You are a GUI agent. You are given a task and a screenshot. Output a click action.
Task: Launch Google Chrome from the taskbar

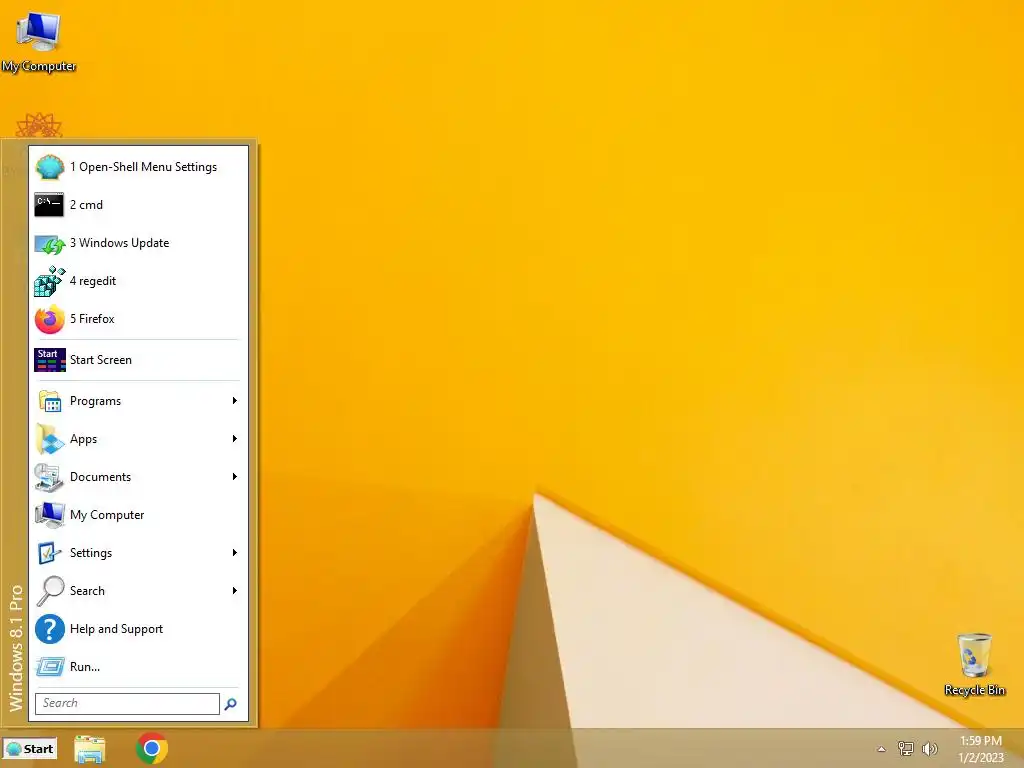coord(152,748)
